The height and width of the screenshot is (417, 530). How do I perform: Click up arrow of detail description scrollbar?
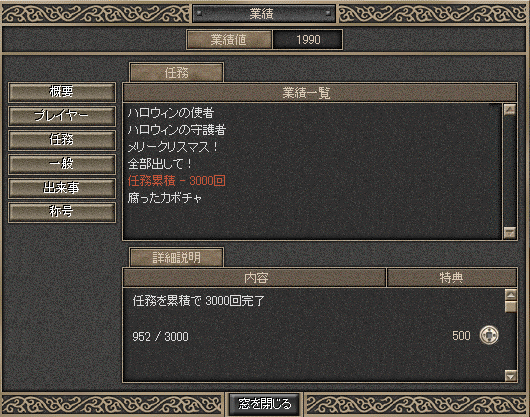pos(510,295)
